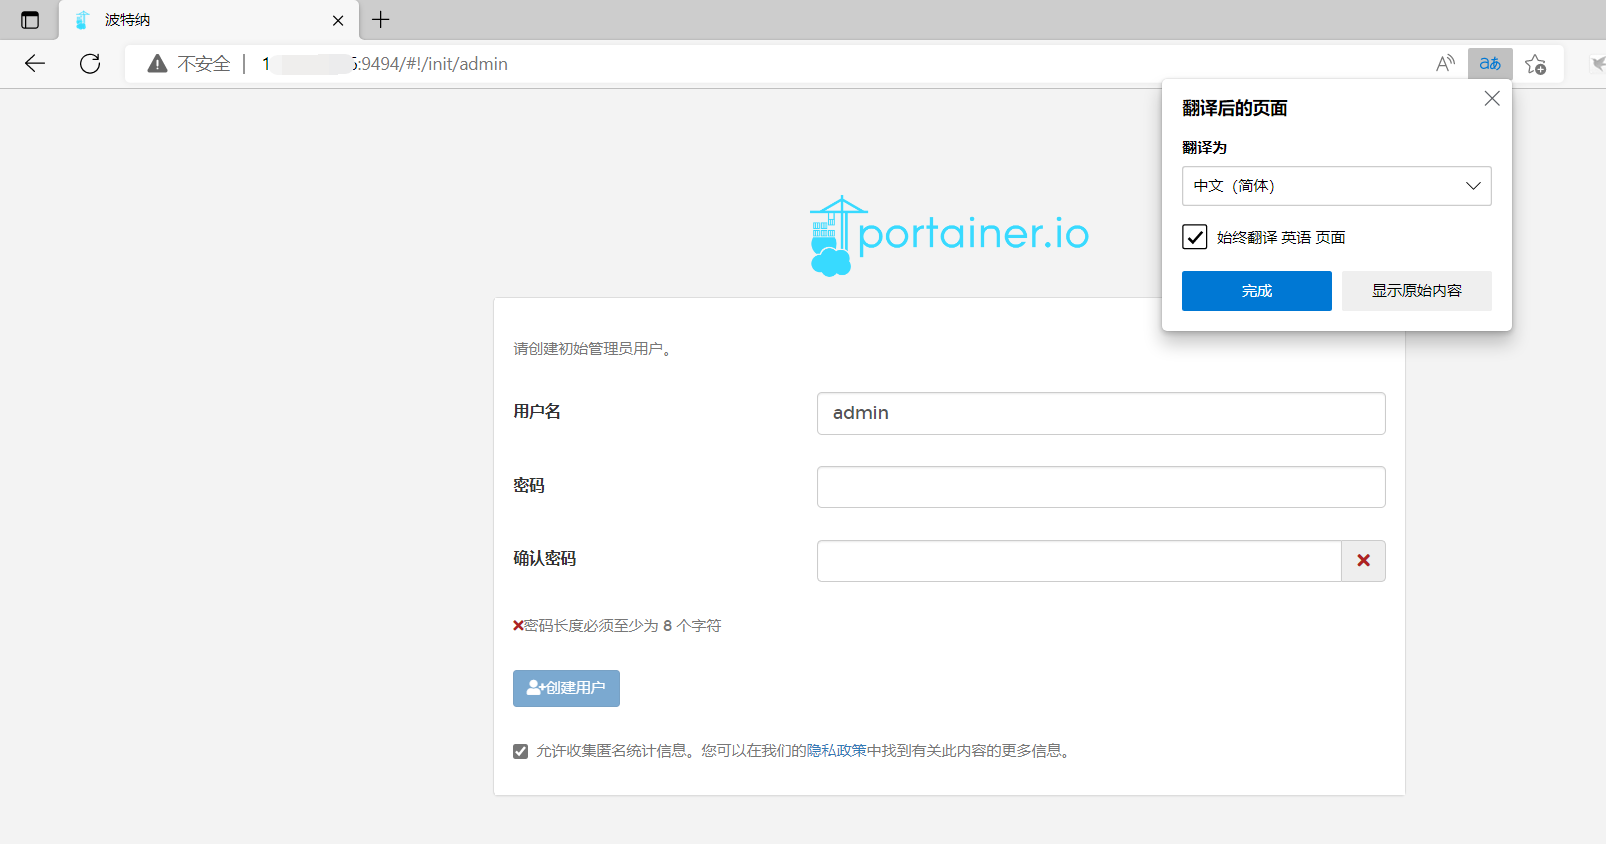Click the 完成 button

(x=1257, y=291)
